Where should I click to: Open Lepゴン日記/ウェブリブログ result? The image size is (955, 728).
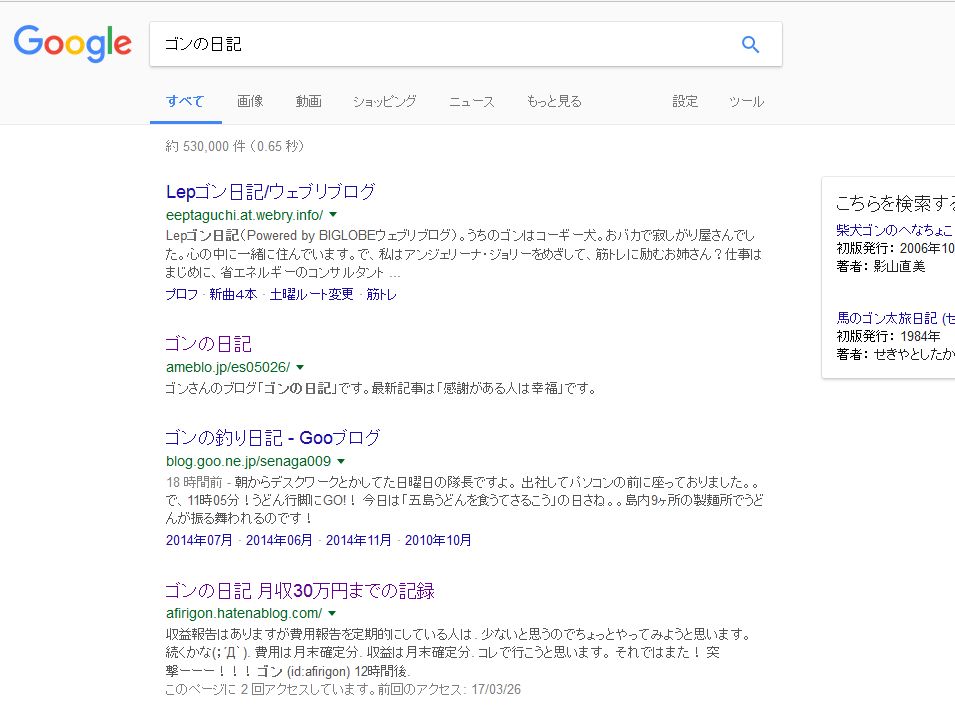pyautogui.click(x=270, y=192)
